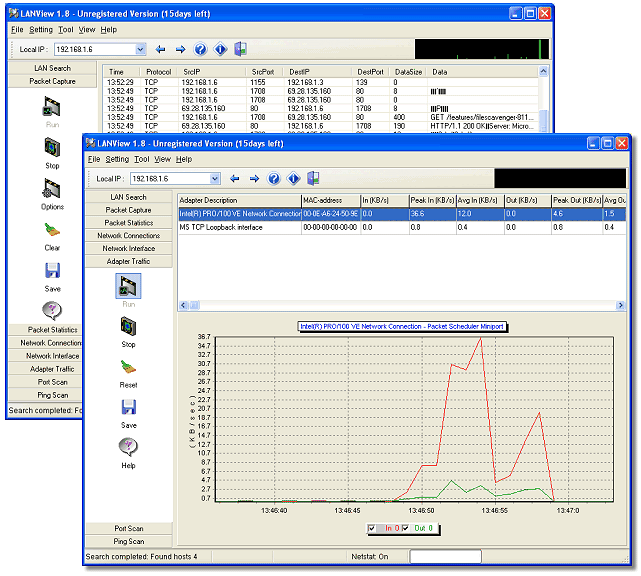This screenshot has width=641, height=576.
Task: Click the Save floppy icon in front window
Action: 129,408
